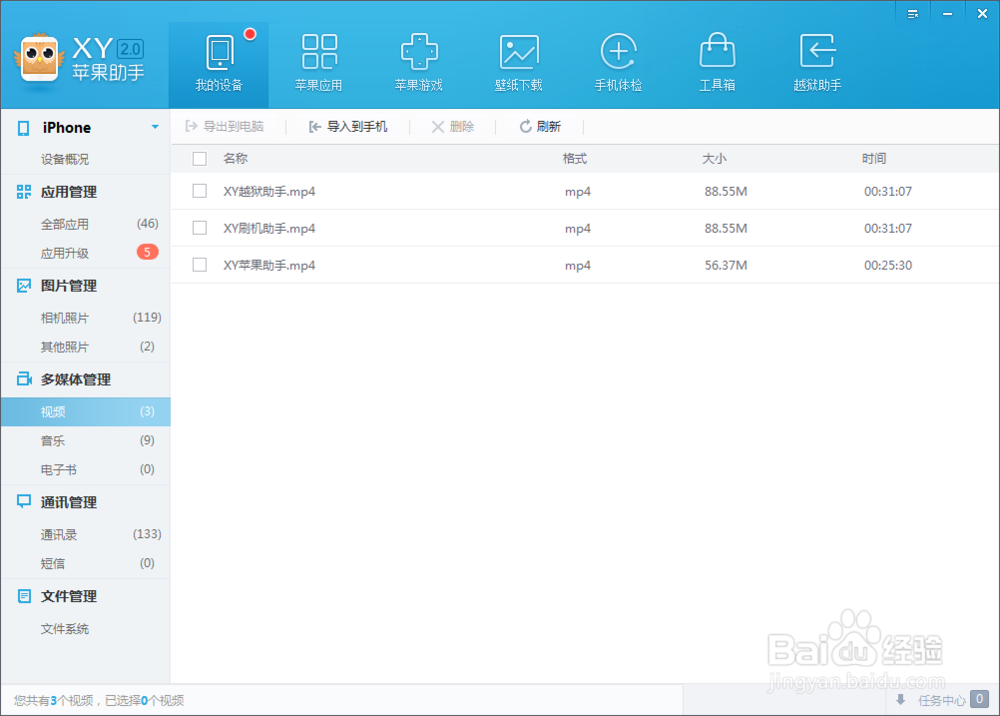
Task: Click the iPhone device icon in sidebar
Action: tap(24, 128)
